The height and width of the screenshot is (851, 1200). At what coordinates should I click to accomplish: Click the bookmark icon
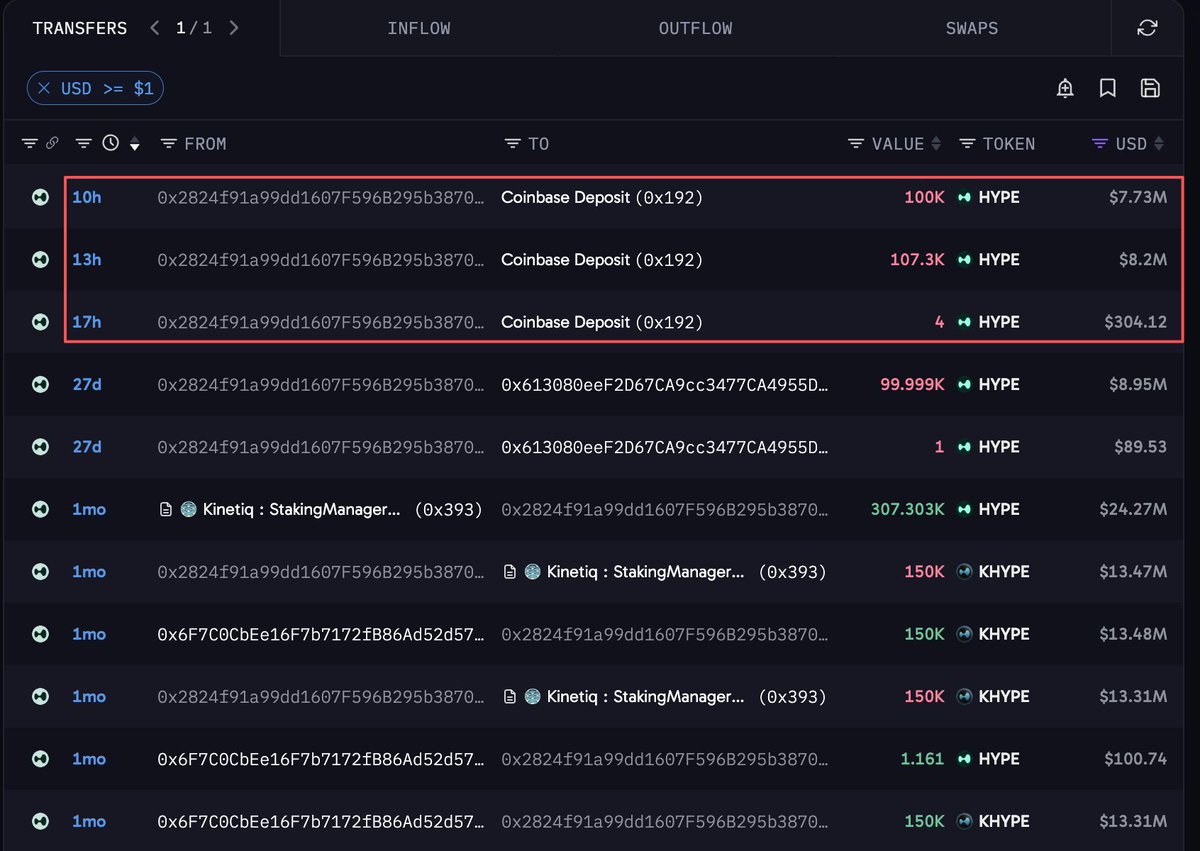click(1107, 88)
